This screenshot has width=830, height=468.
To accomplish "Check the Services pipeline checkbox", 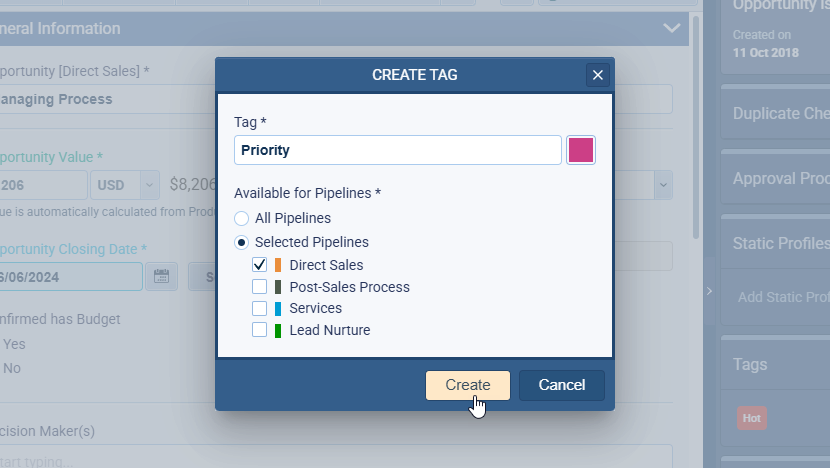I will [260, 308].
